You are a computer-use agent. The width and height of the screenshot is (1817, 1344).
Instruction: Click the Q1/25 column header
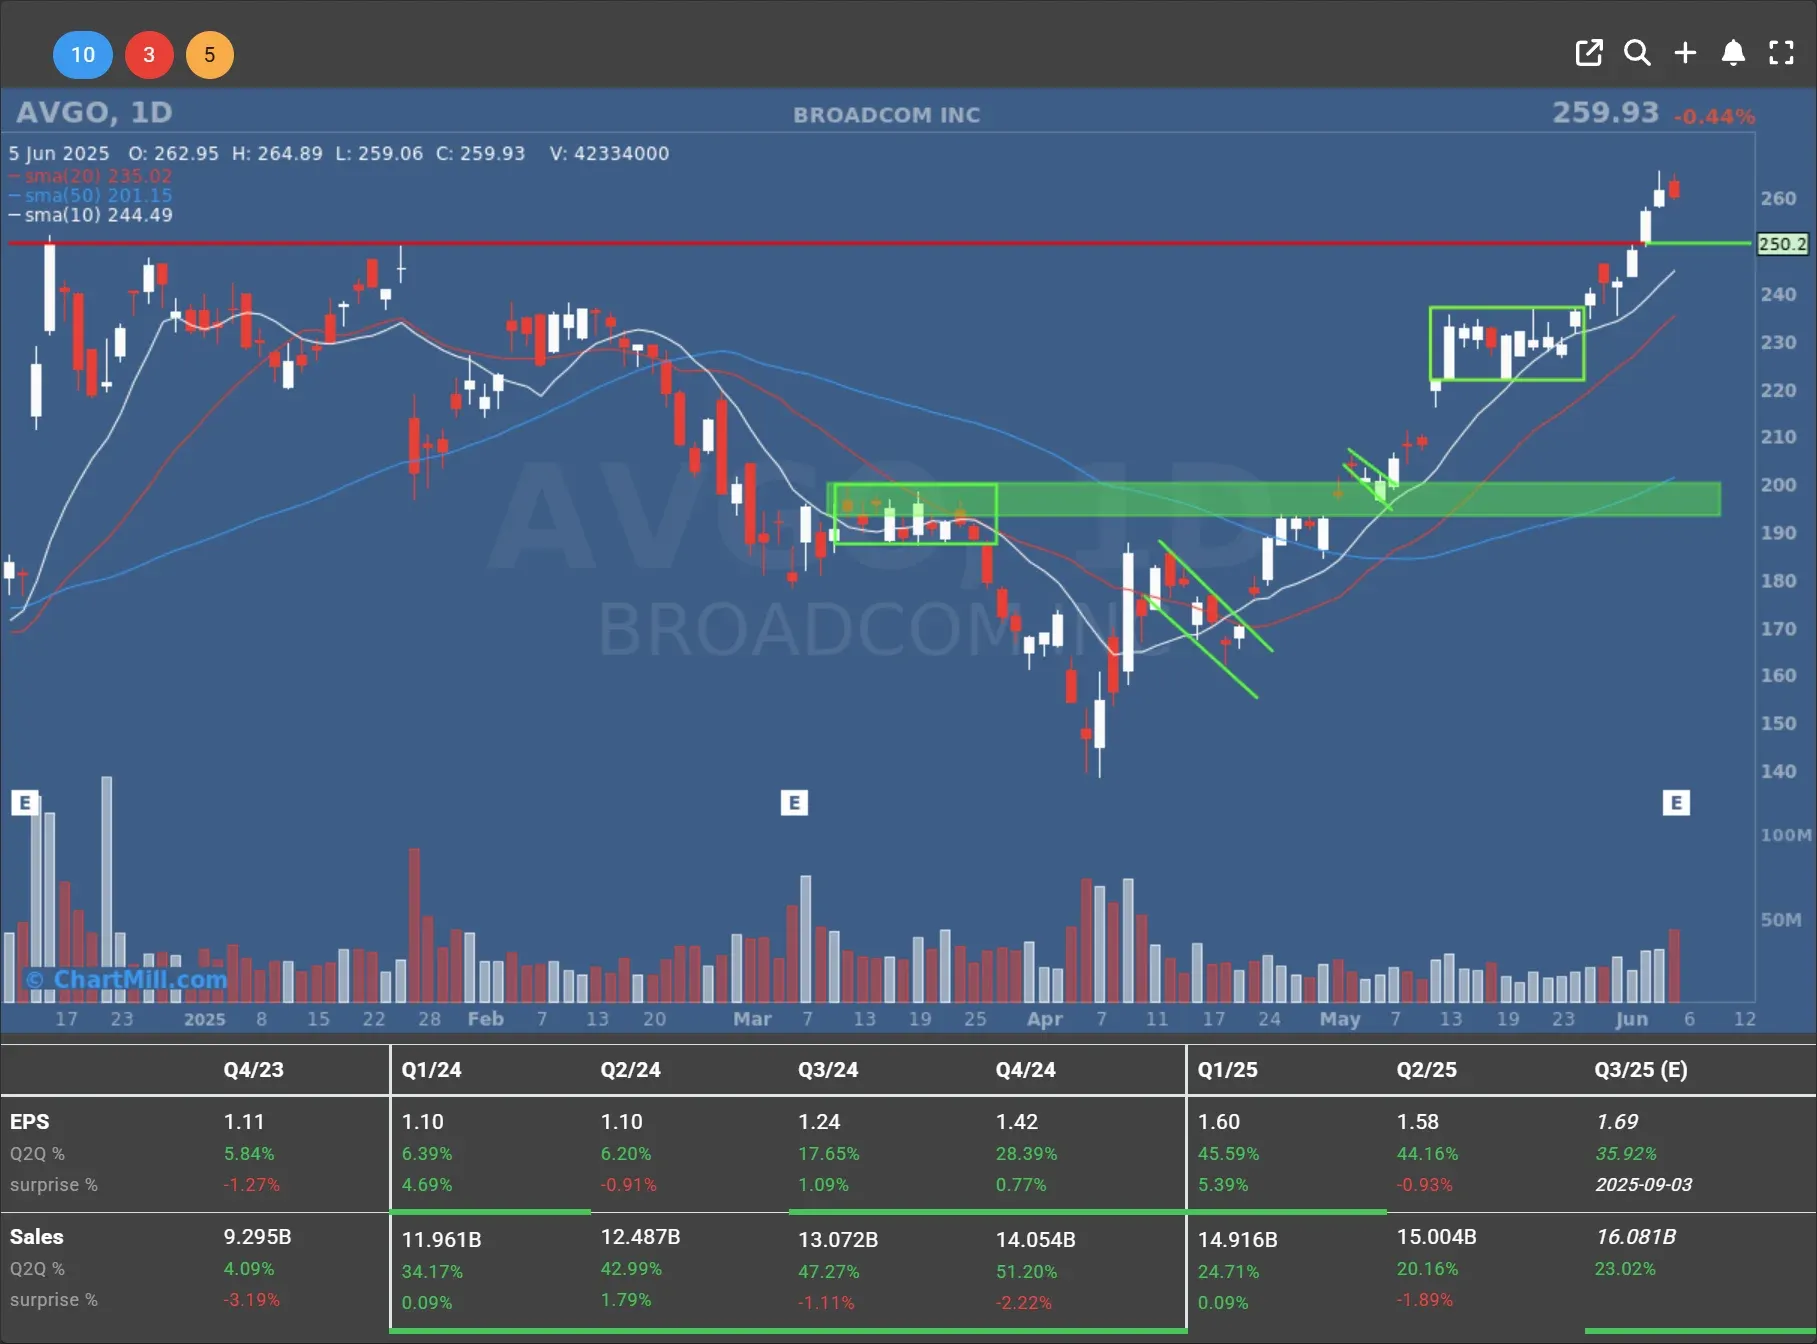coord(1228,1069)
